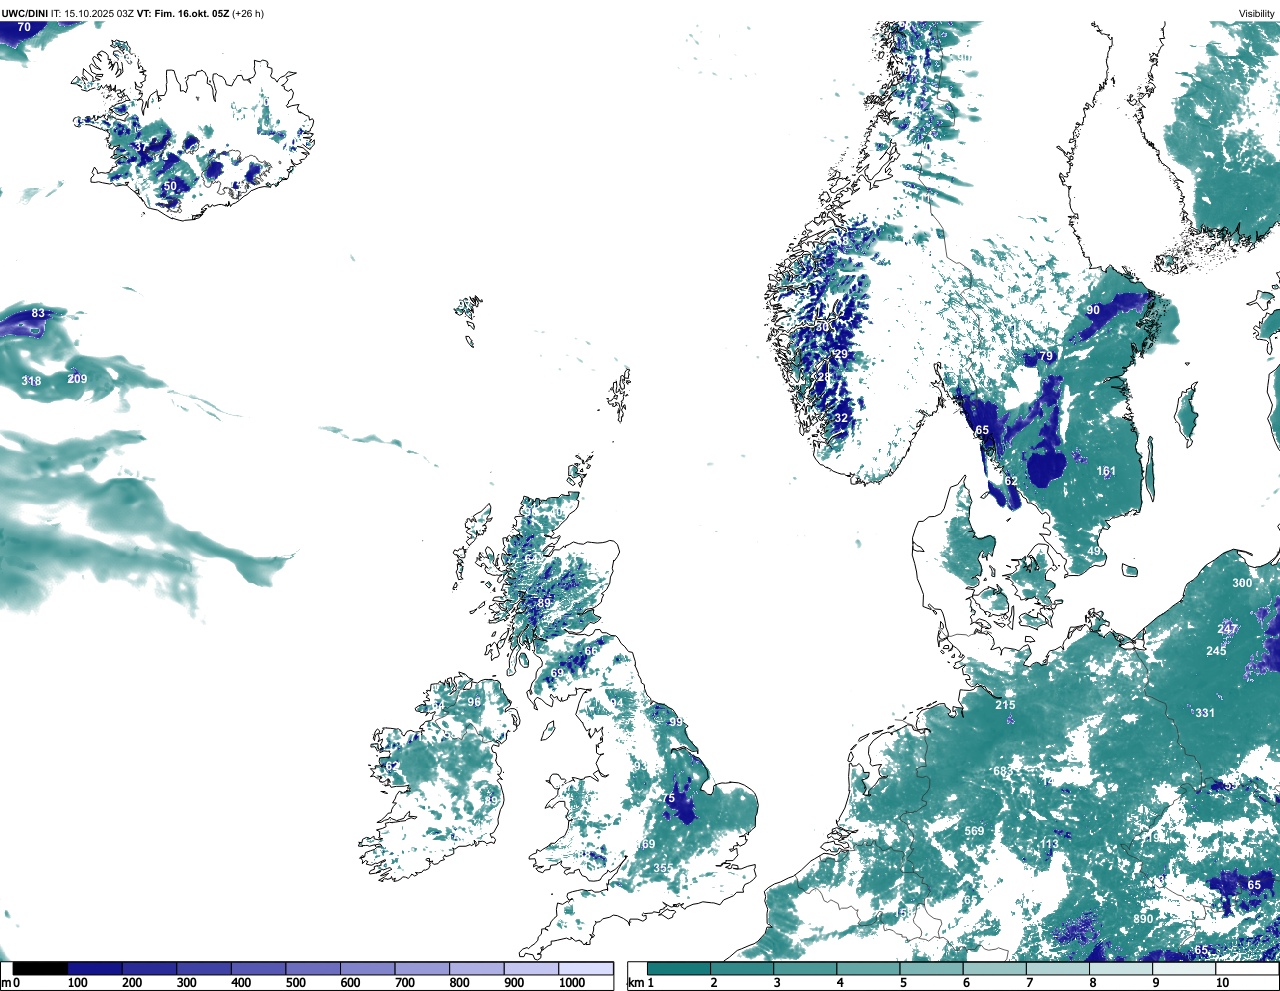The width and height of the screenshot is (1280, 991).
Task: Click the '66' visibility value on map
Action: (x=591, y=651)
